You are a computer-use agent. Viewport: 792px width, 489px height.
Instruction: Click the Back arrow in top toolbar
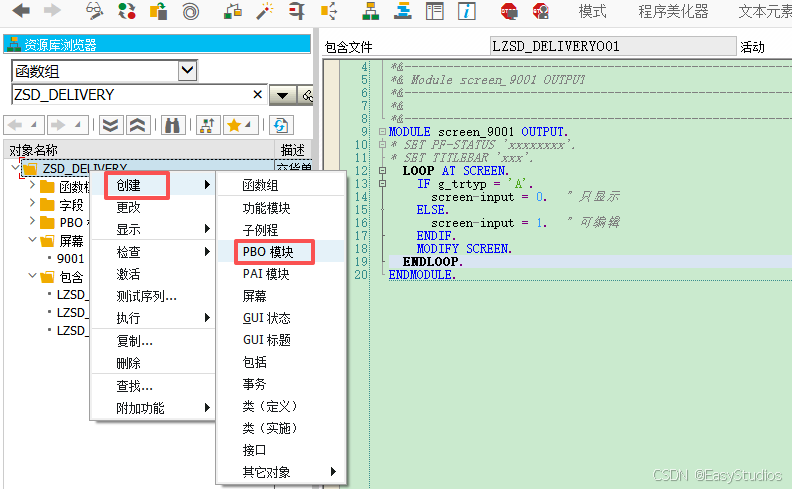pyautogui.click(x=21, y=11)
